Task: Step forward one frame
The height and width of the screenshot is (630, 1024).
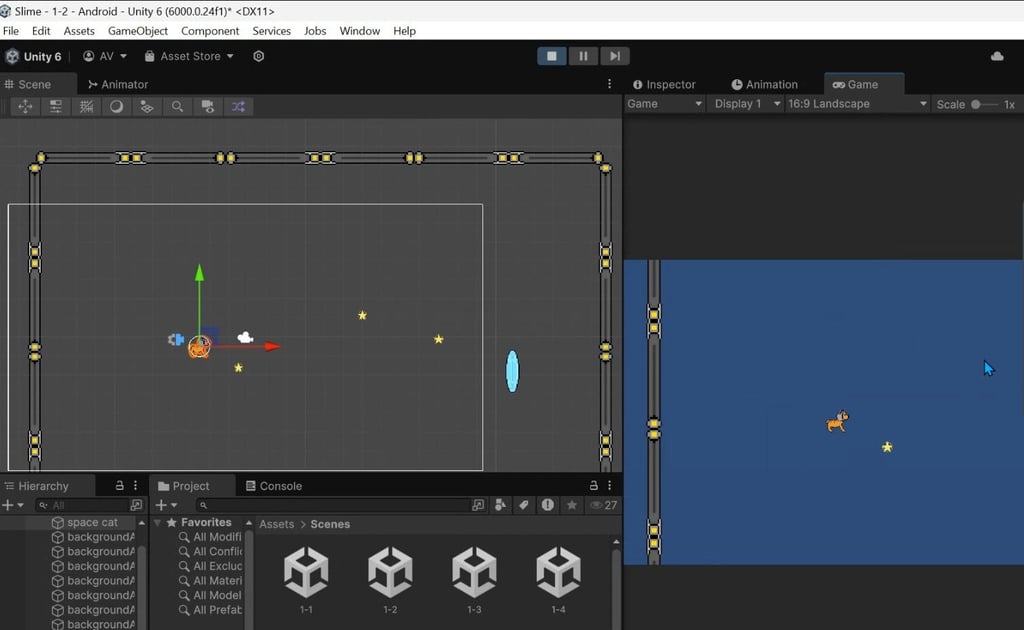Action: tap(615, 56)
